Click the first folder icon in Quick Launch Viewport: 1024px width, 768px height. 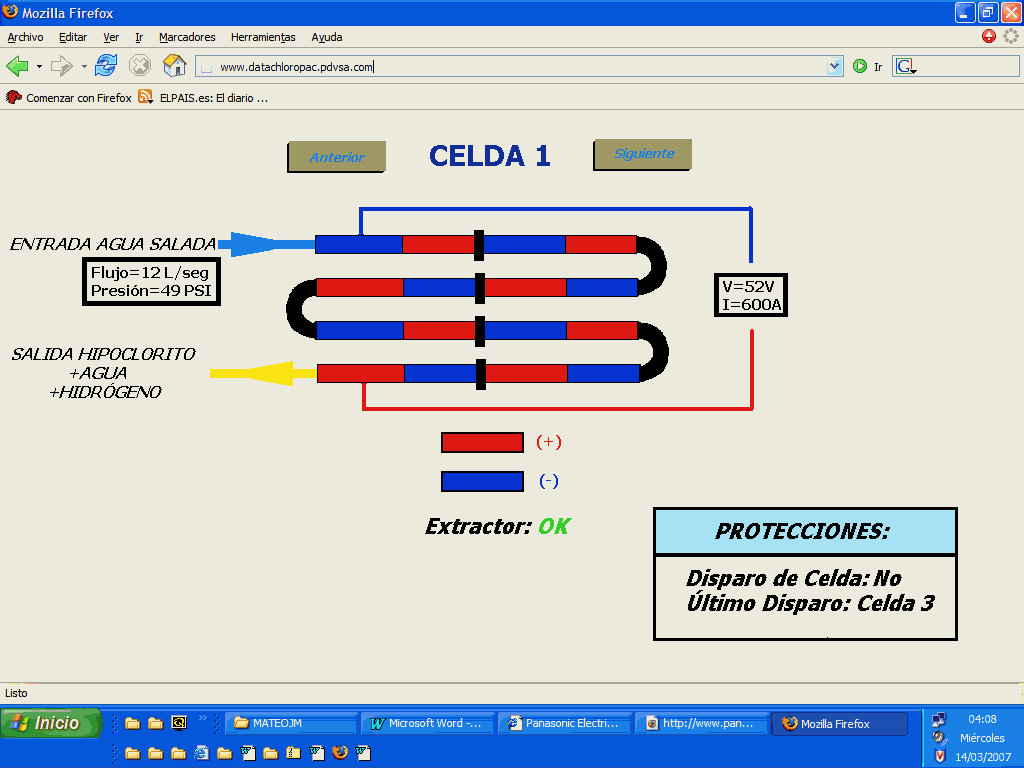[133, 723]
